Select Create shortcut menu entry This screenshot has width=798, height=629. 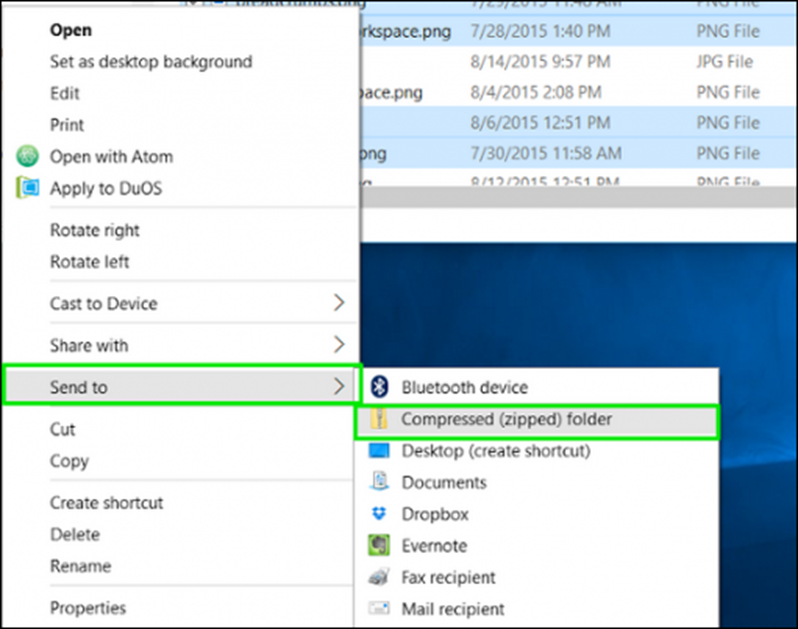coord(106,503)
